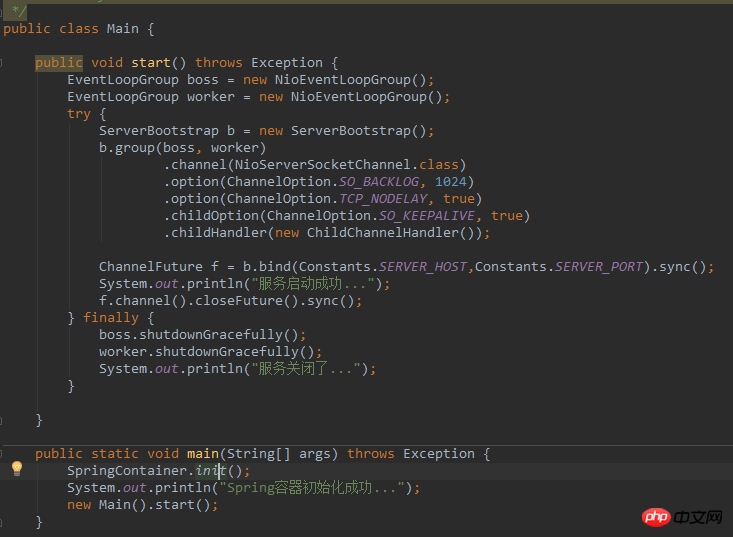Click 'closeFuture' in the f.channel() line
Viewport: 733px width, 537px height.
pos(239,301)
